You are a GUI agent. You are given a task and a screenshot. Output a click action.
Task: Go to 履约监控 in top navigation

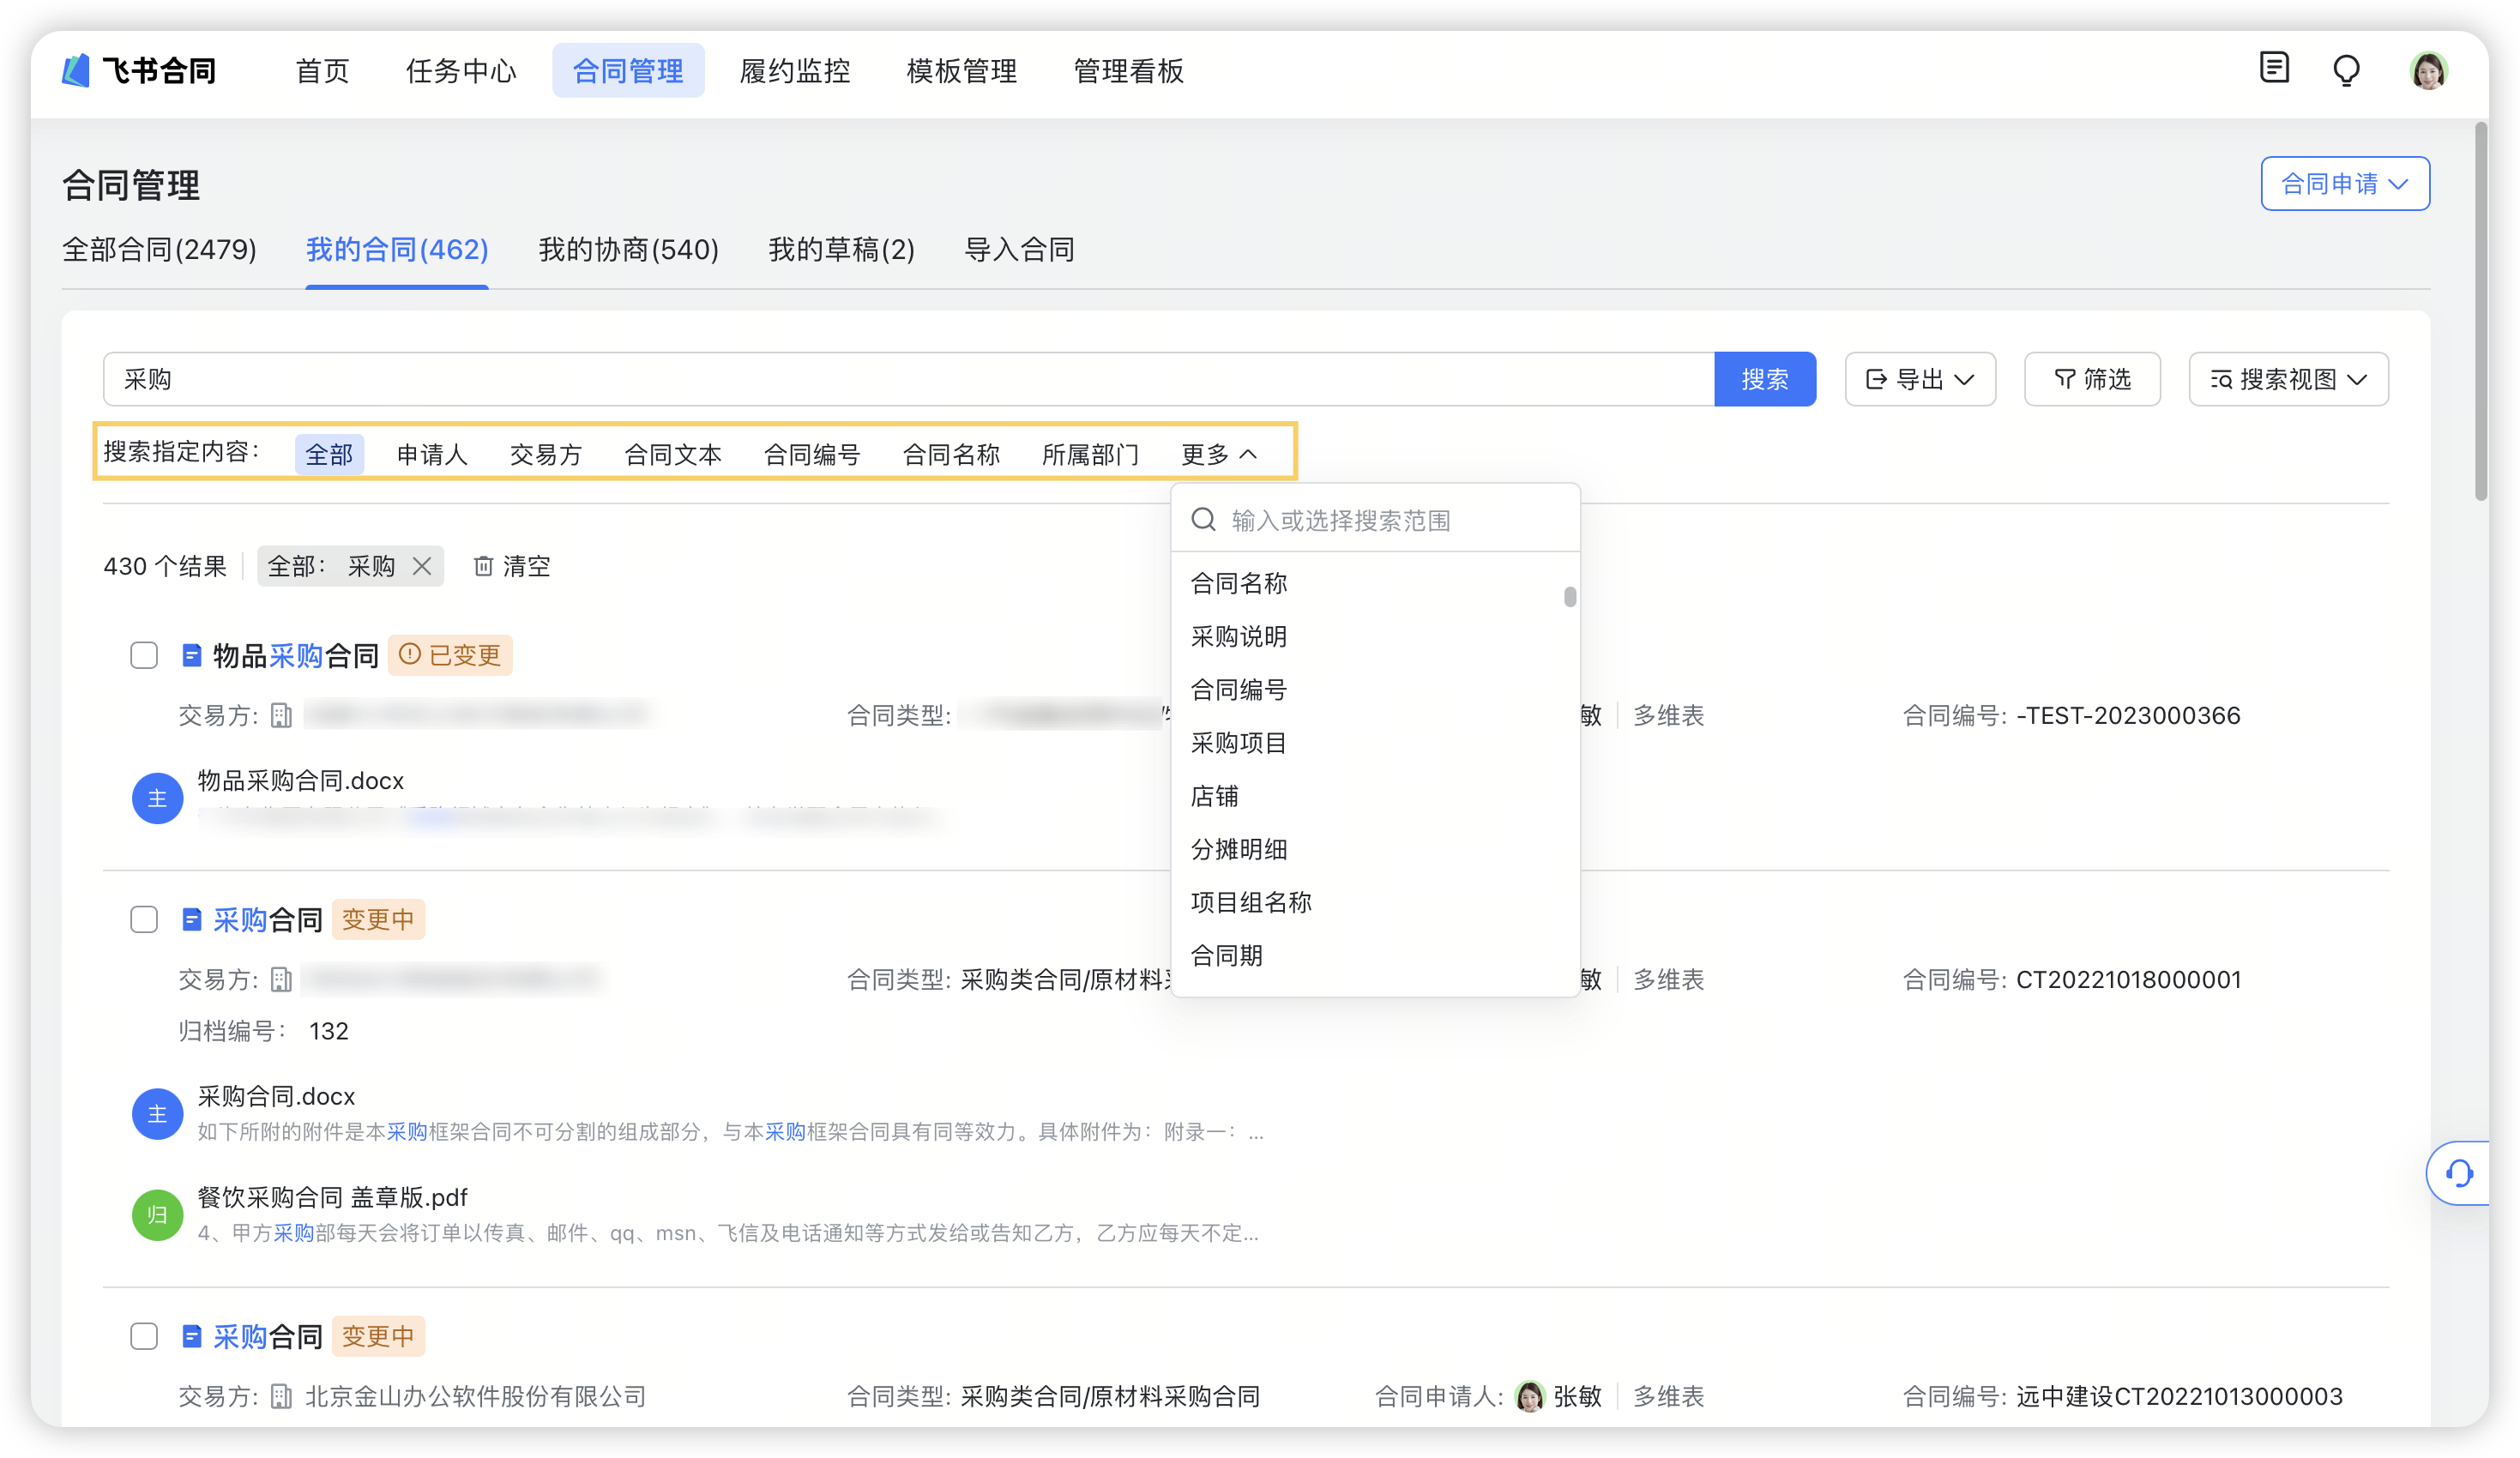tap(794, 71)
